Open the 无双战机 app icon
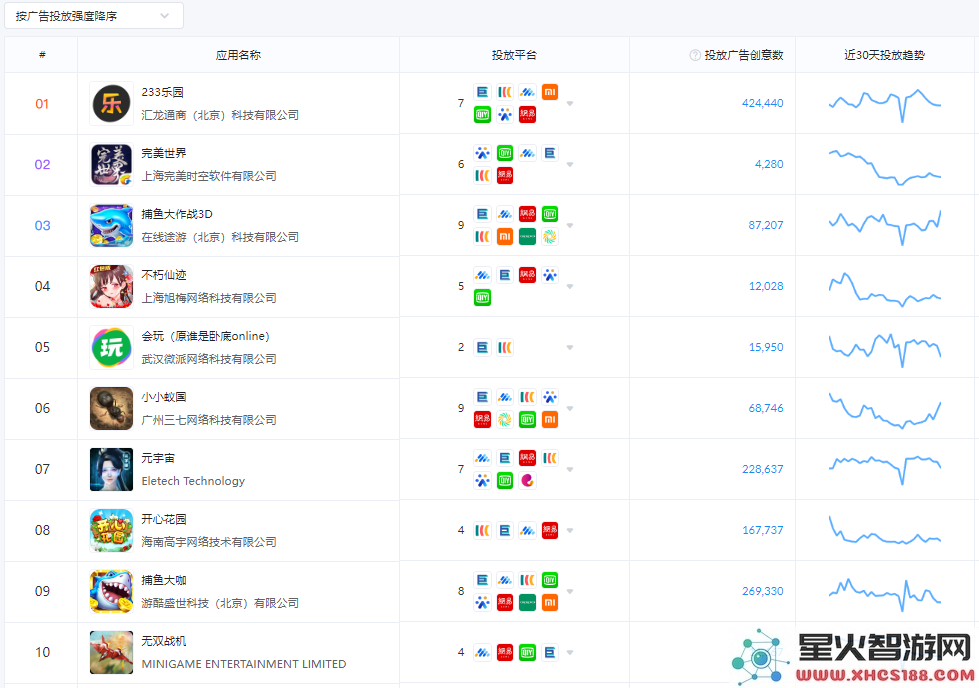This screenshot has width=979, height=688. pos(111,652)
